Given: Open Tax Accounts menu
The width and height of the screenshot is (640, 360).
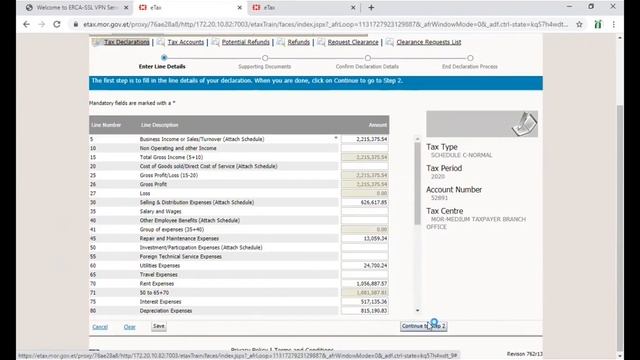Looking at the screenshot, I should pos(186,42).
